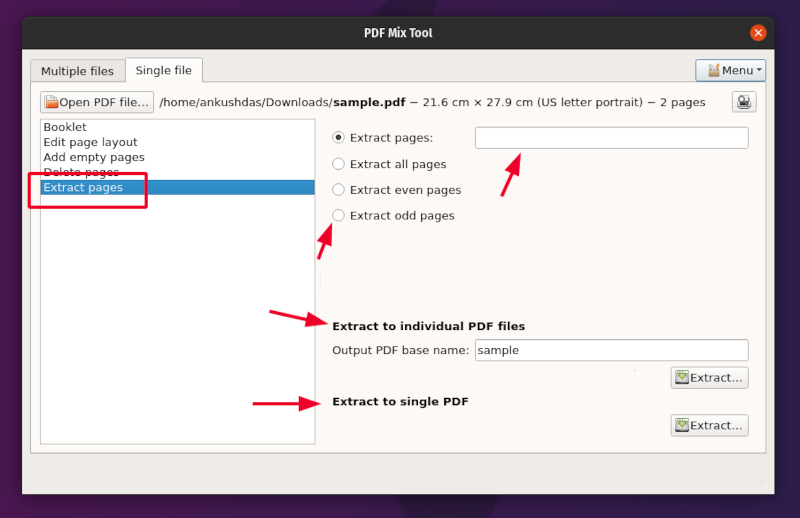Click the Extract pages range input field
The image size is (800, 518).
tap(611, 138)
